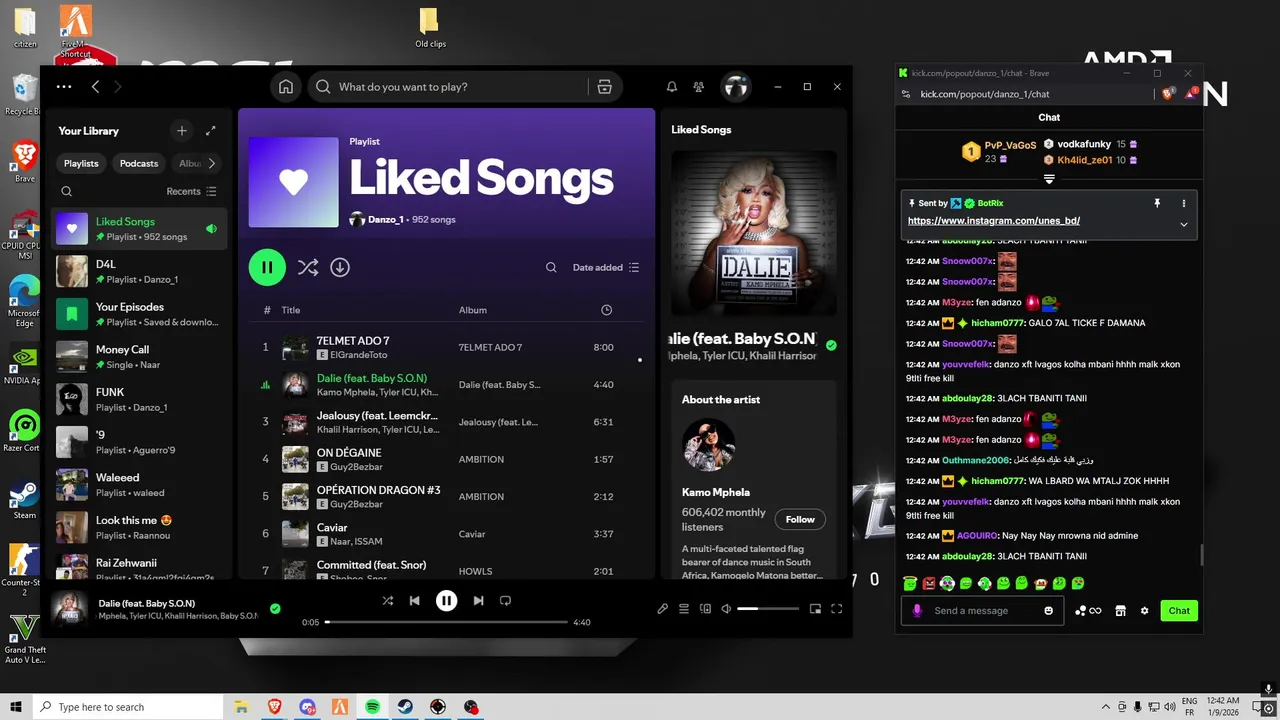Download the Liked Songs playlist
Viewport: 1280px width, 720px height.
click(340, 267)
